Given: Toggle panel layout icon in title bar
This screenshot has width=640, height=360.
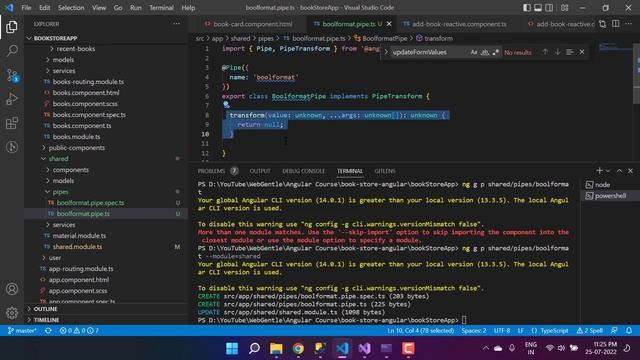Looking at the screenshot, I should coord(538,8).
